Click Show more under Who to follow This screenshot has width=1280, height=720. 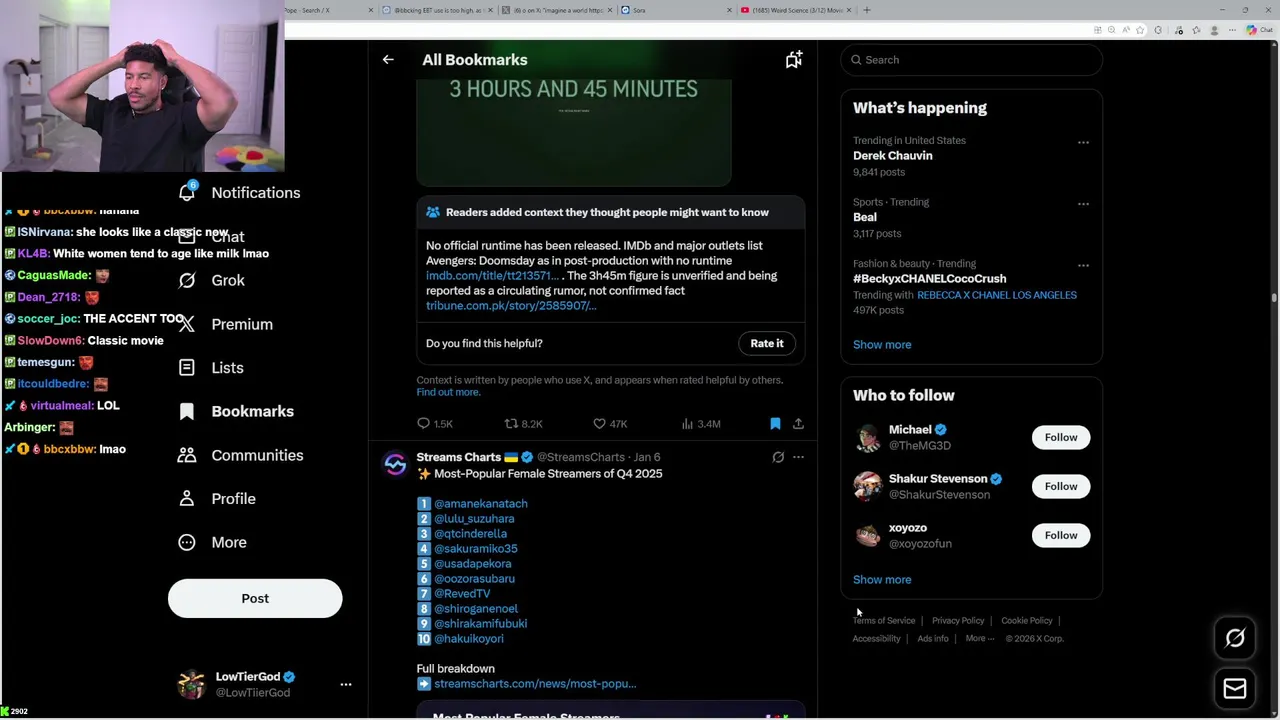point(882,580)
